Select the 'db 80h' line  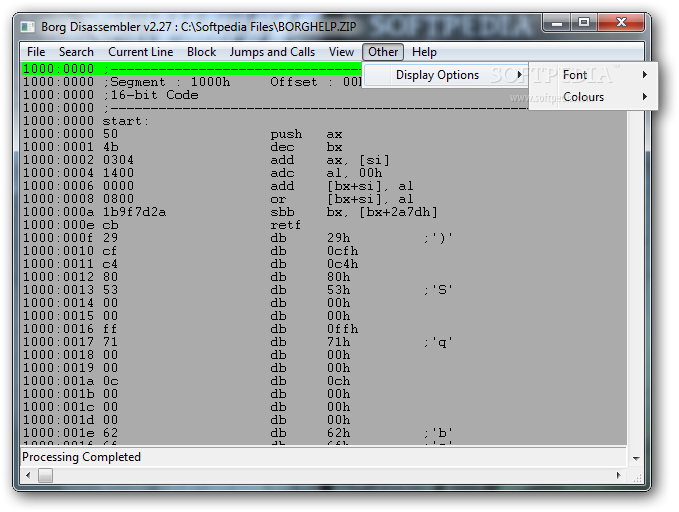pyautogui.click(x=324, y=277)
